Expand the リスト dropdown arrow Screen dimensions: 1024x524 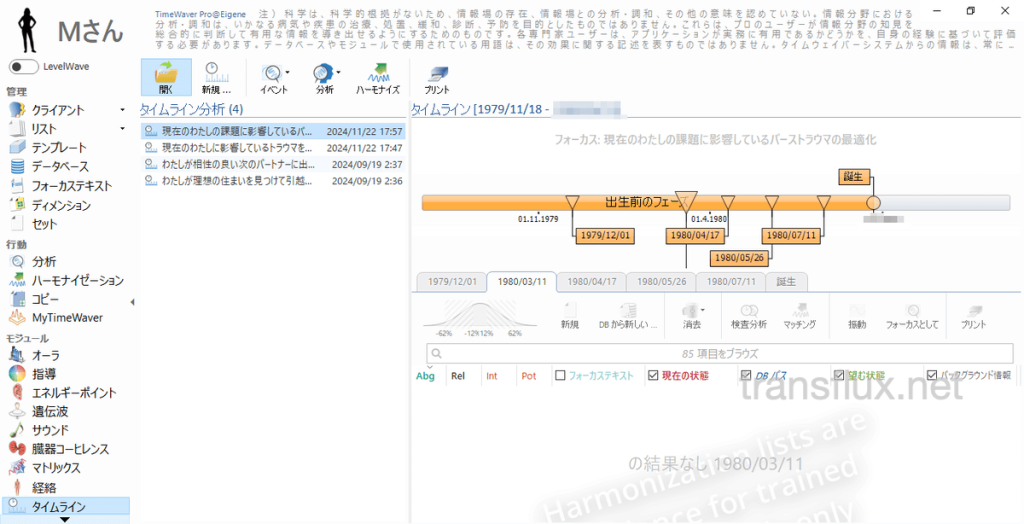coord(122,129)
